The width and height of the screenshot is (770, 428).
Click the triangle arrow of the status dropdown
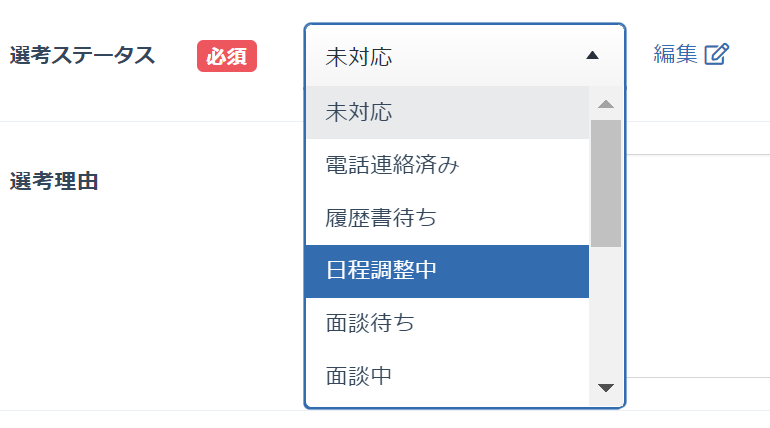click(592, 56)
